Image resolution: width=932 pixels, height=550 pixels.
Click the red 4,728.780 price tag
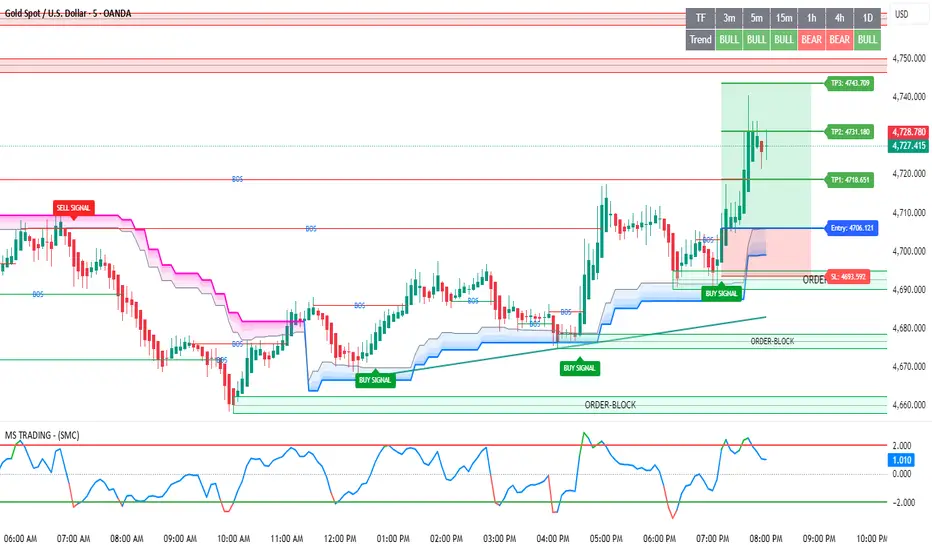point(908,132)
